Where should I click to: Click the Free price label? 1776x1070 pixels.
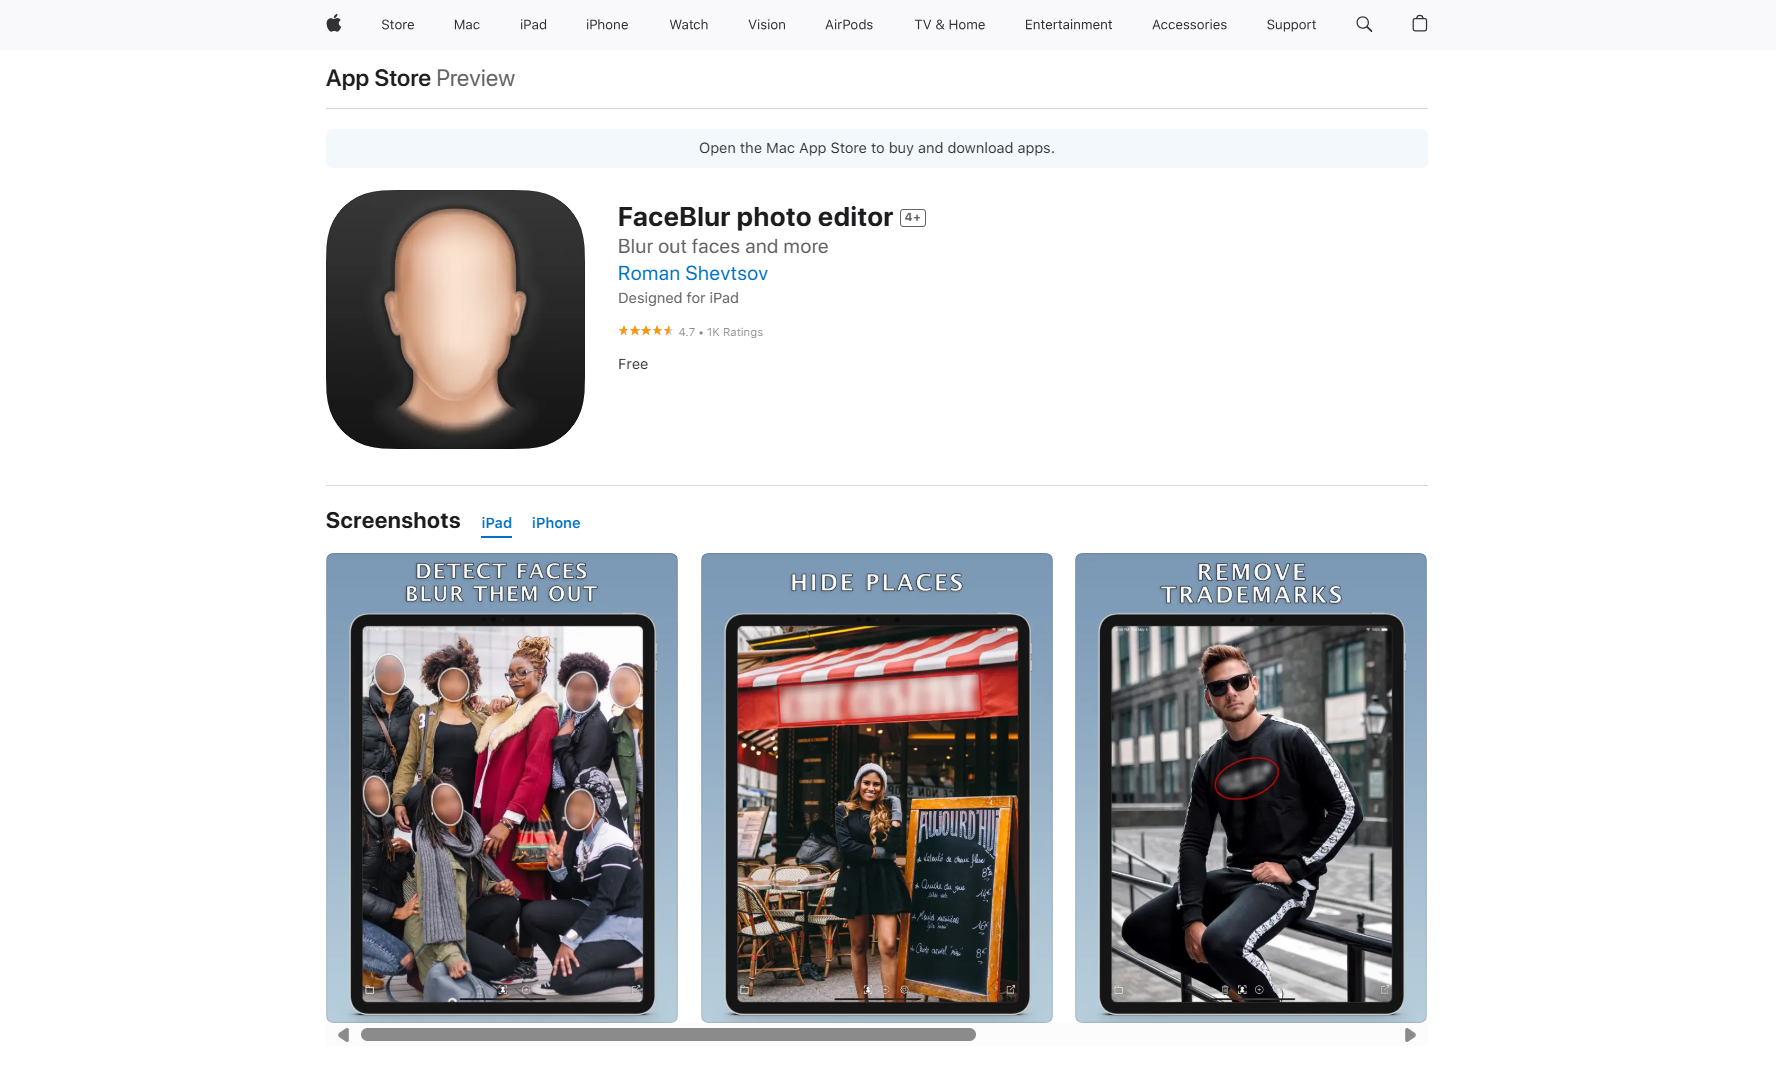click(633, 364)
